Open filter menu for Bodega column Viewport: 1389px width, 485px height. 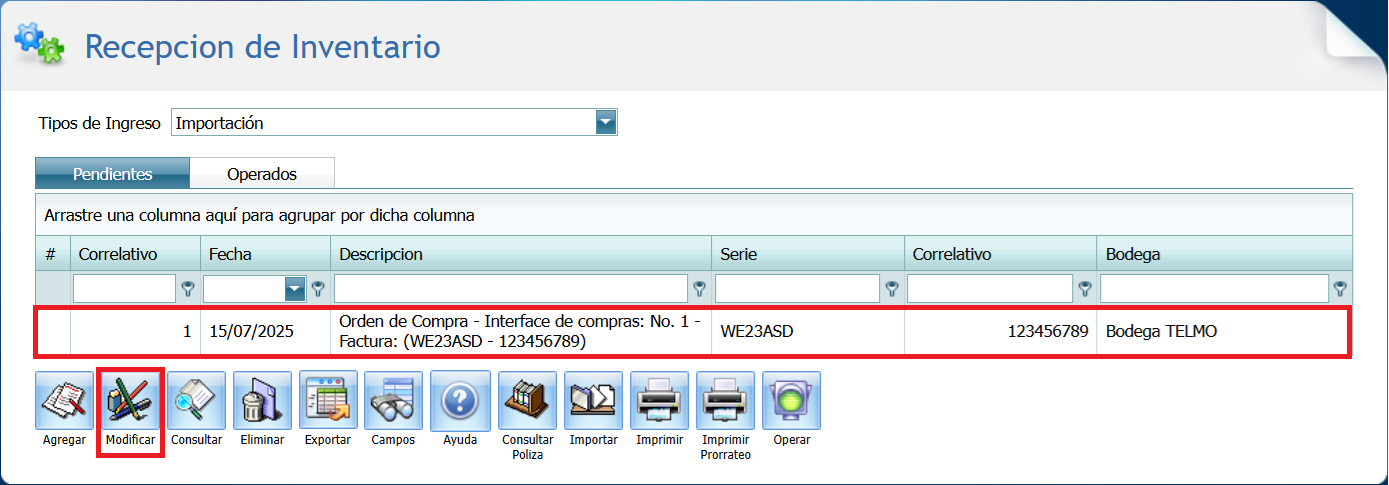[1340, 288]
